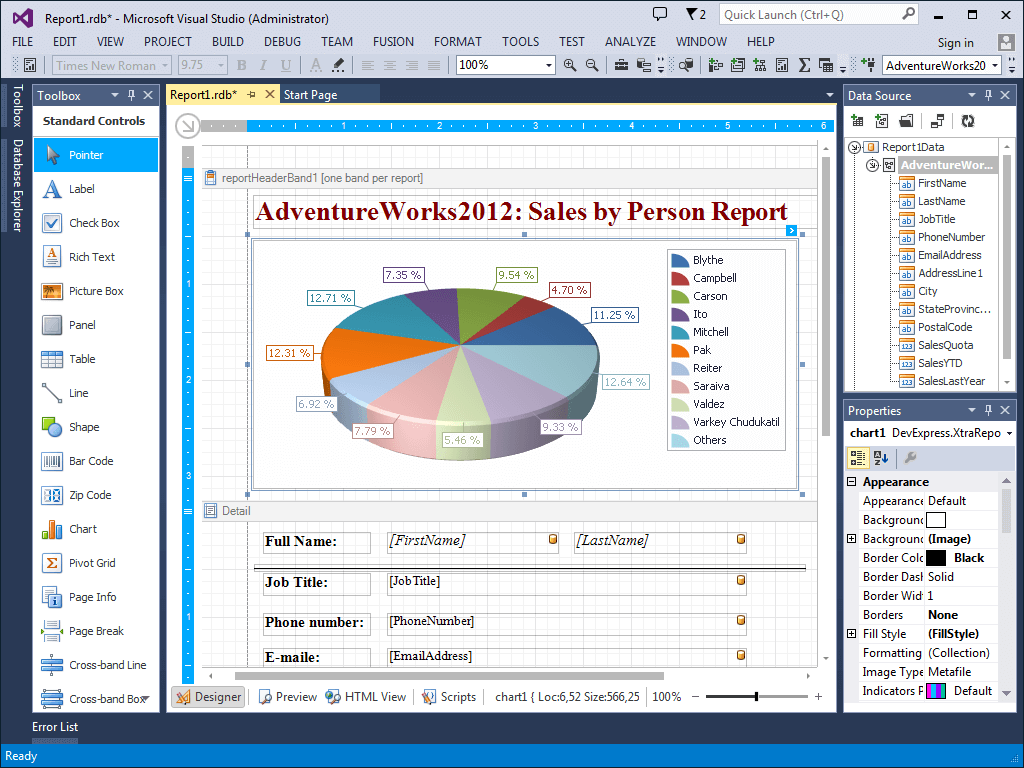
Task: Toggle underline formatting
Action: pos(285,65)
